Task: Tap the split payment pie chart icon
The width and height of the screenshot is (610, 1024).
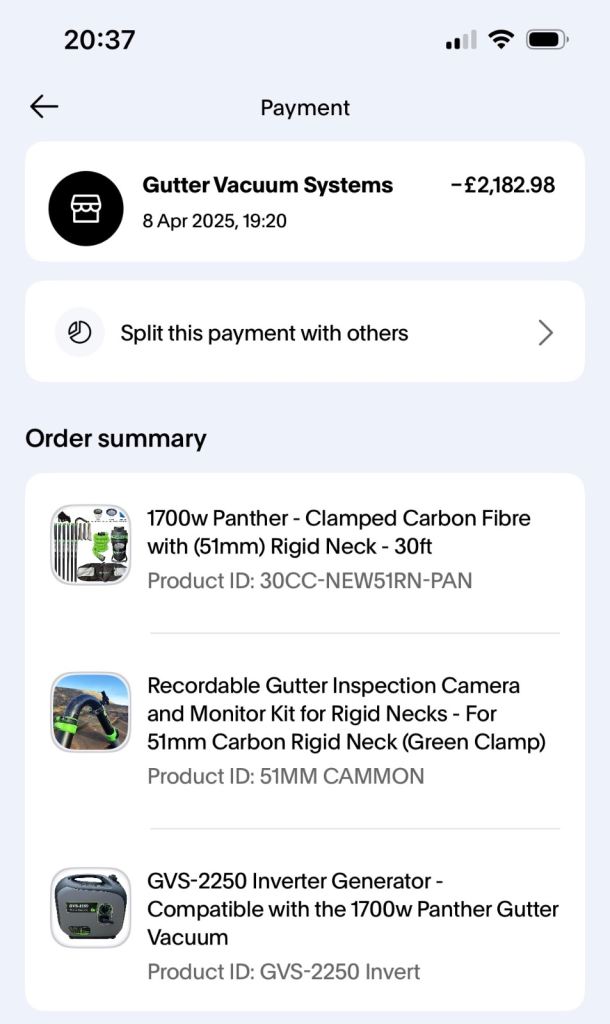Action: point(80,332)
